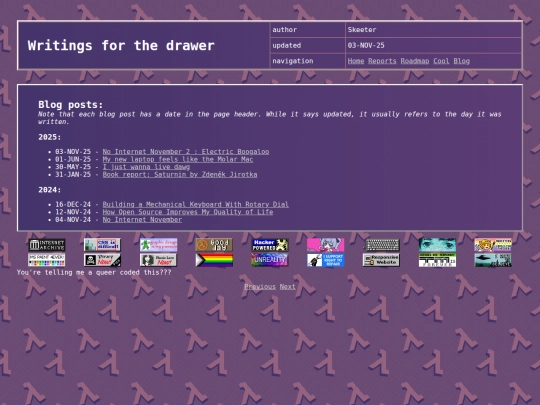Open the Reports navigation link
The width and height of the screenshot is (540, 405).
coord(382,61)
